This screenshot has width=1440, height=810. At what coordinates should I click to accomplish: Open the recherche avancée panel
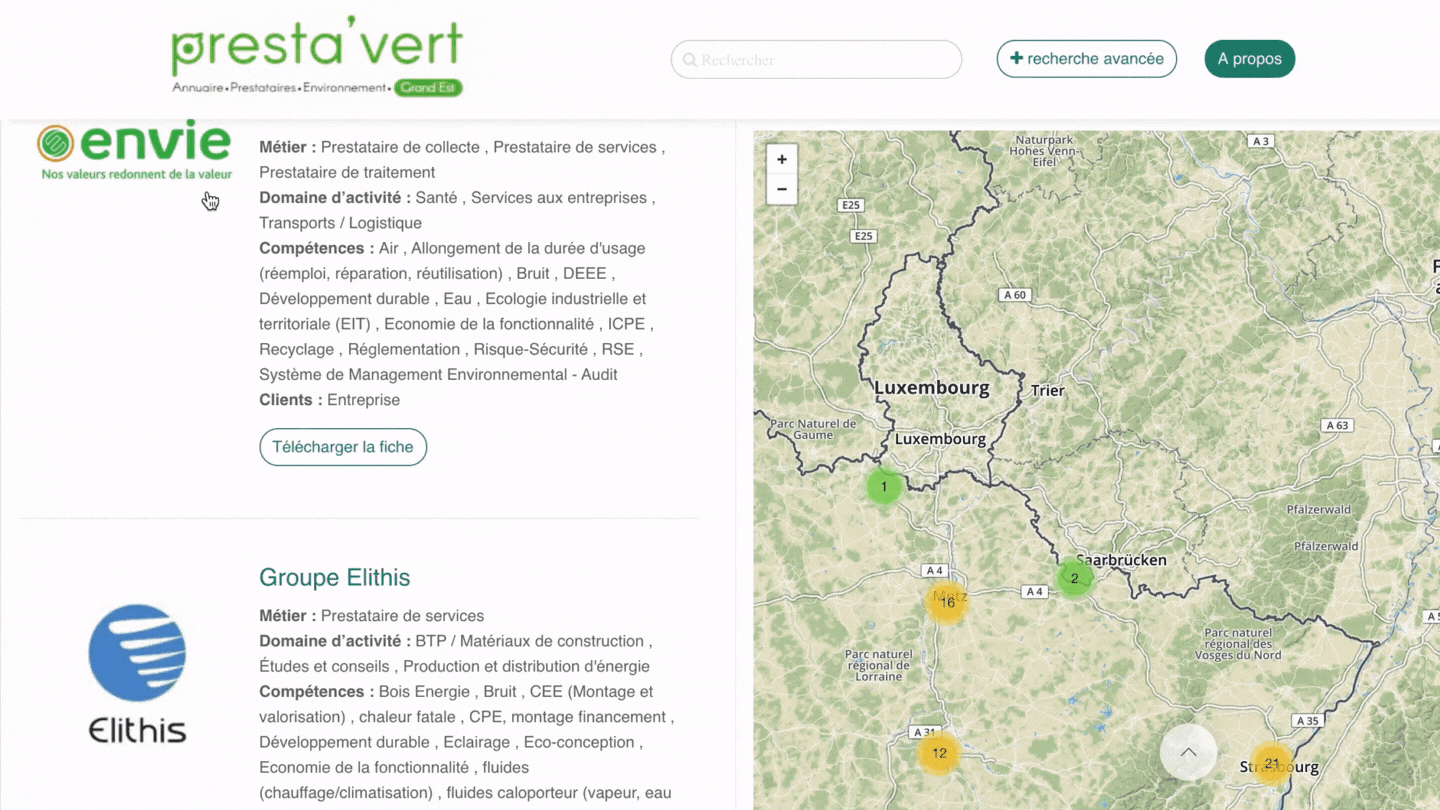[1086, 59]
